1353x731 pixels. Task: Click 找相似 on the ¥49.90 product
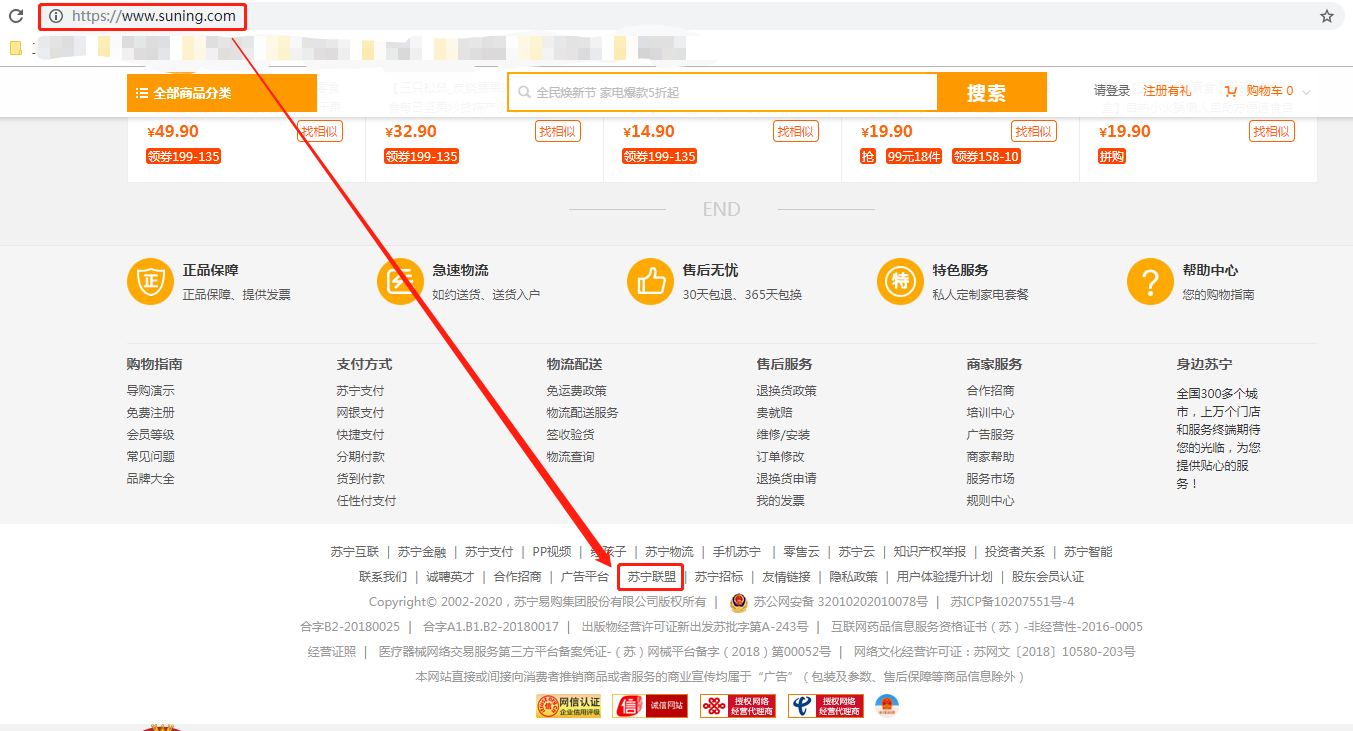(x=319, y=132)
